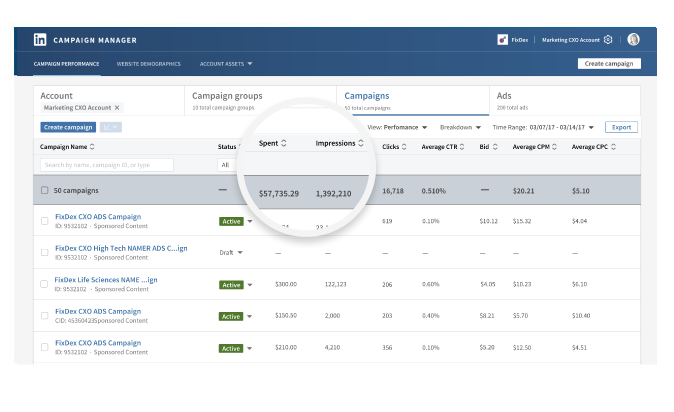Click the $20.21 average CPM total

click(x=523, y=191)
